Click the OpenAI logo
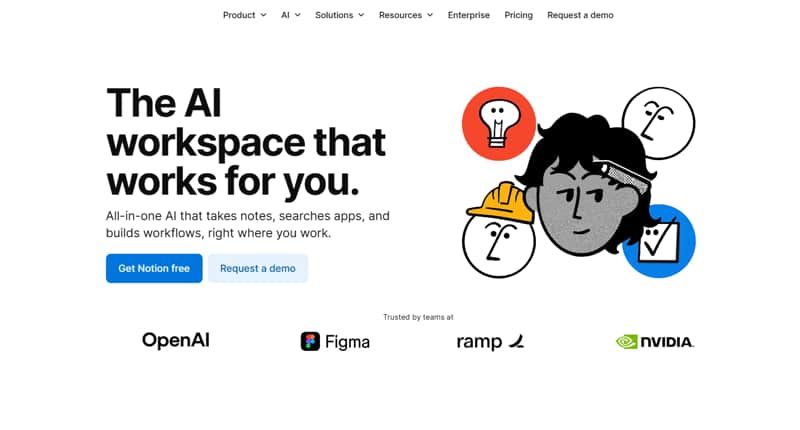The image size is (800, 430). (176, 340)
